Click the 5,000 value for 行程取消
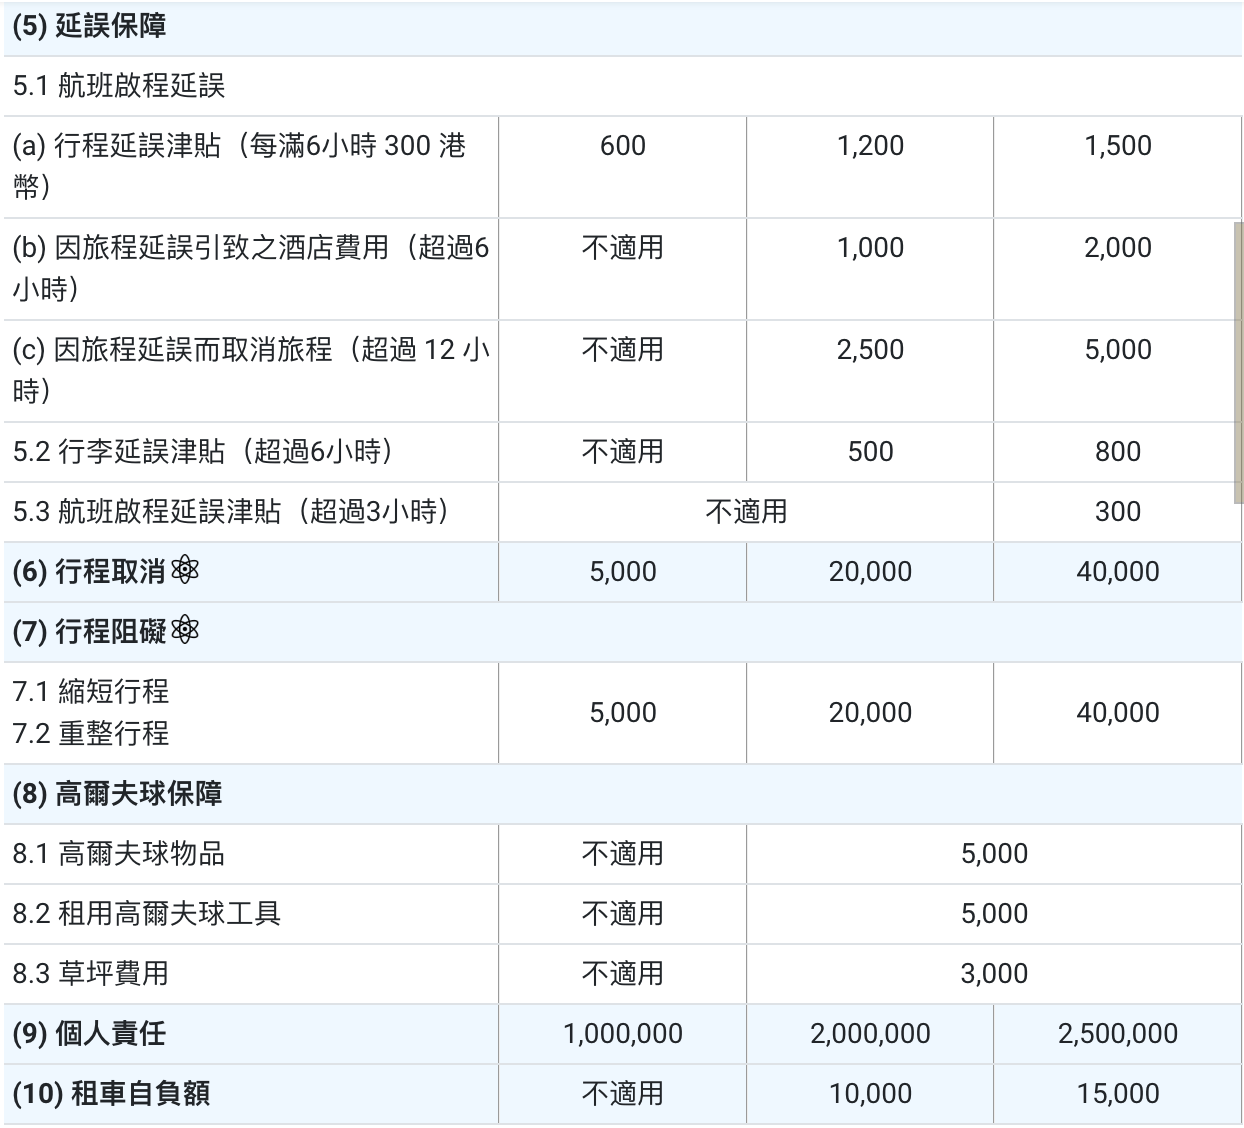This screenshot has height=1128, width=1244. pyautogui.click(x=623, y=572)
